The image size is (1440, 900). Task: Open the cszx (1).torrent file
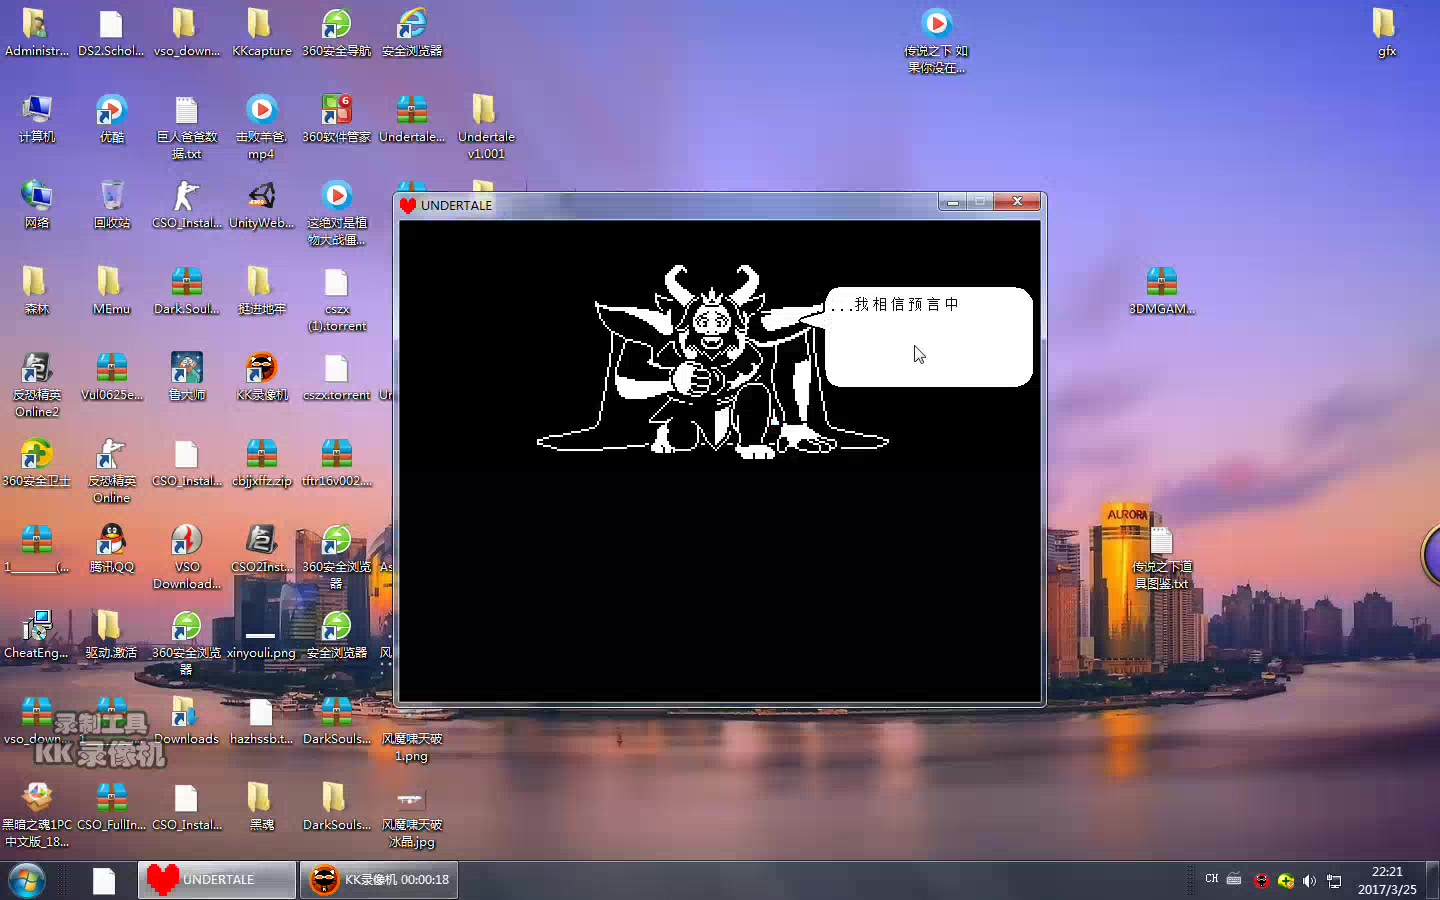click(336, 299)
